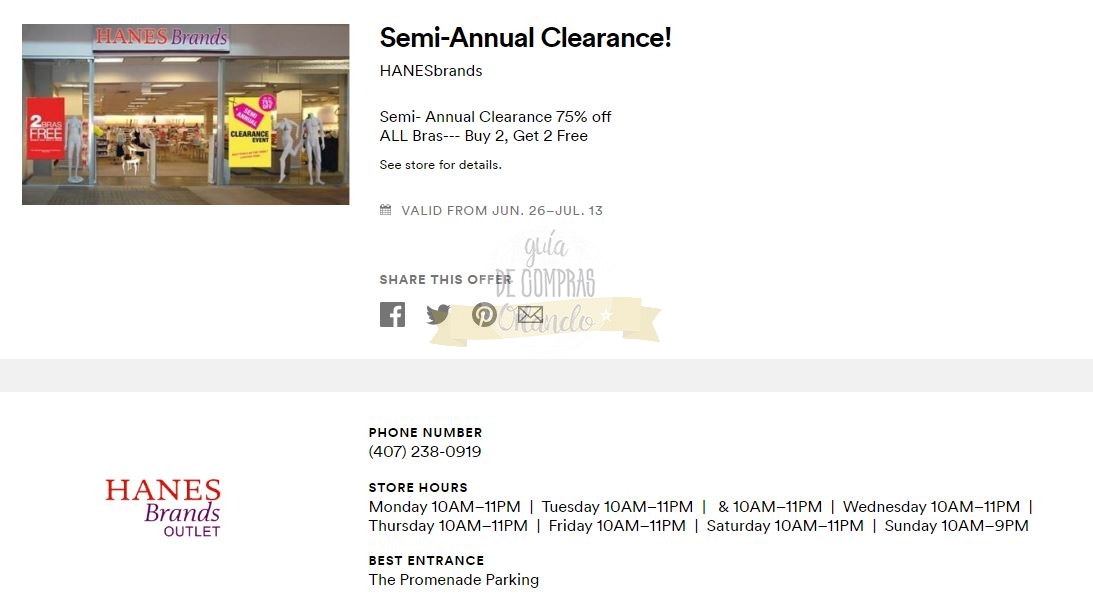1093x609 pixels.
Task: Click the phone number (407) 238-0919
Action: pyautogui.click(x=425, y=452)
